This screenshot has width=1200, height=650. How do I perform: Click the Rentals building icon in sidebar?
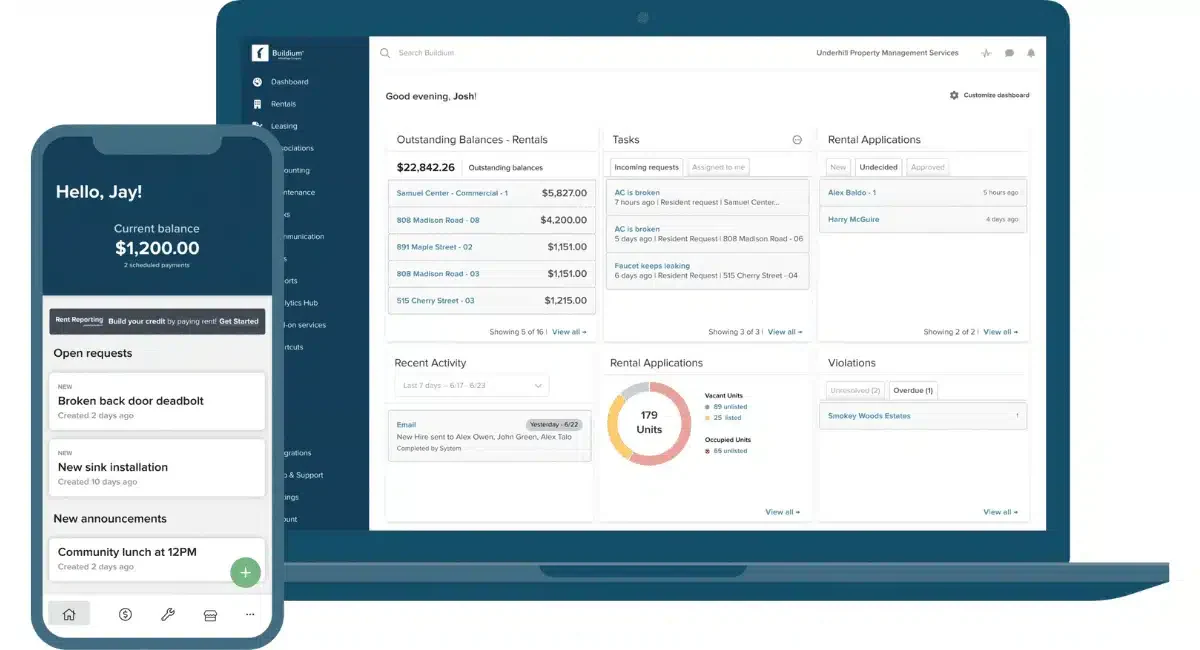pos(257,104)
